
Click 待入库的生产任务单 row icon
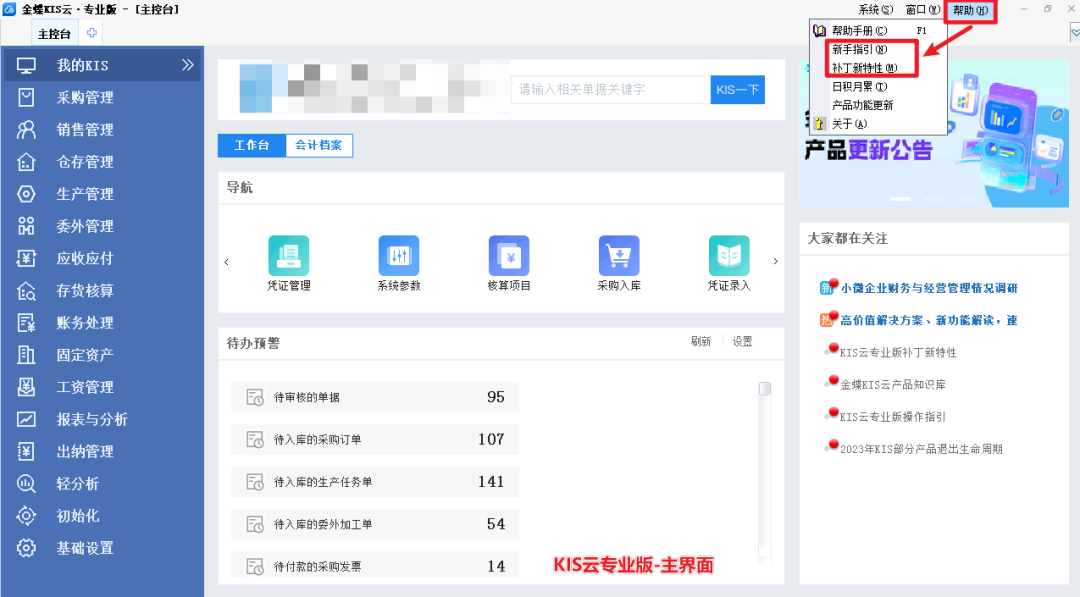point(255,482)
